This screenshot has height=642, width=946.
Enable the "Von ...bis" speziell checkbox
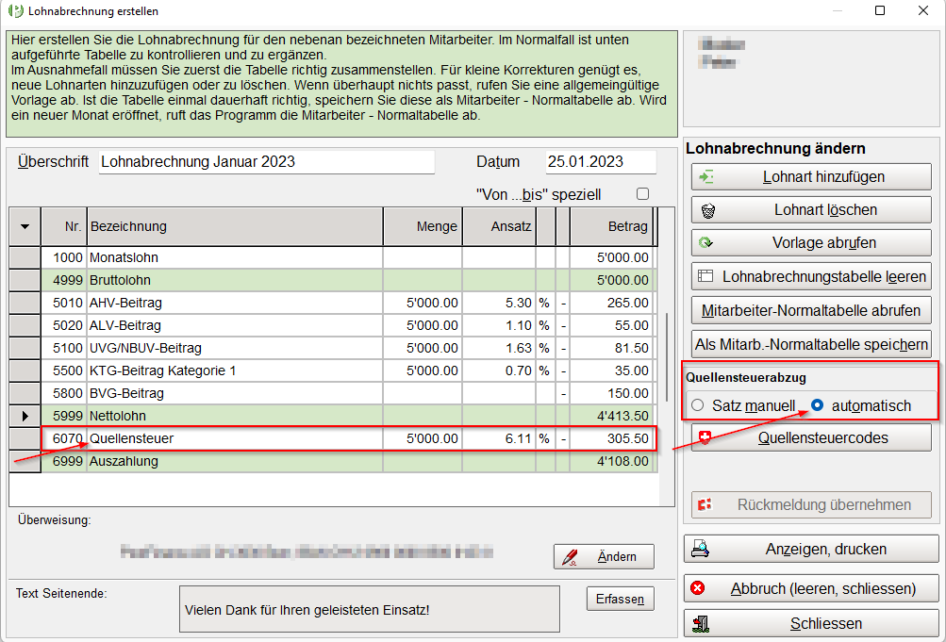(x=643, y=194)
